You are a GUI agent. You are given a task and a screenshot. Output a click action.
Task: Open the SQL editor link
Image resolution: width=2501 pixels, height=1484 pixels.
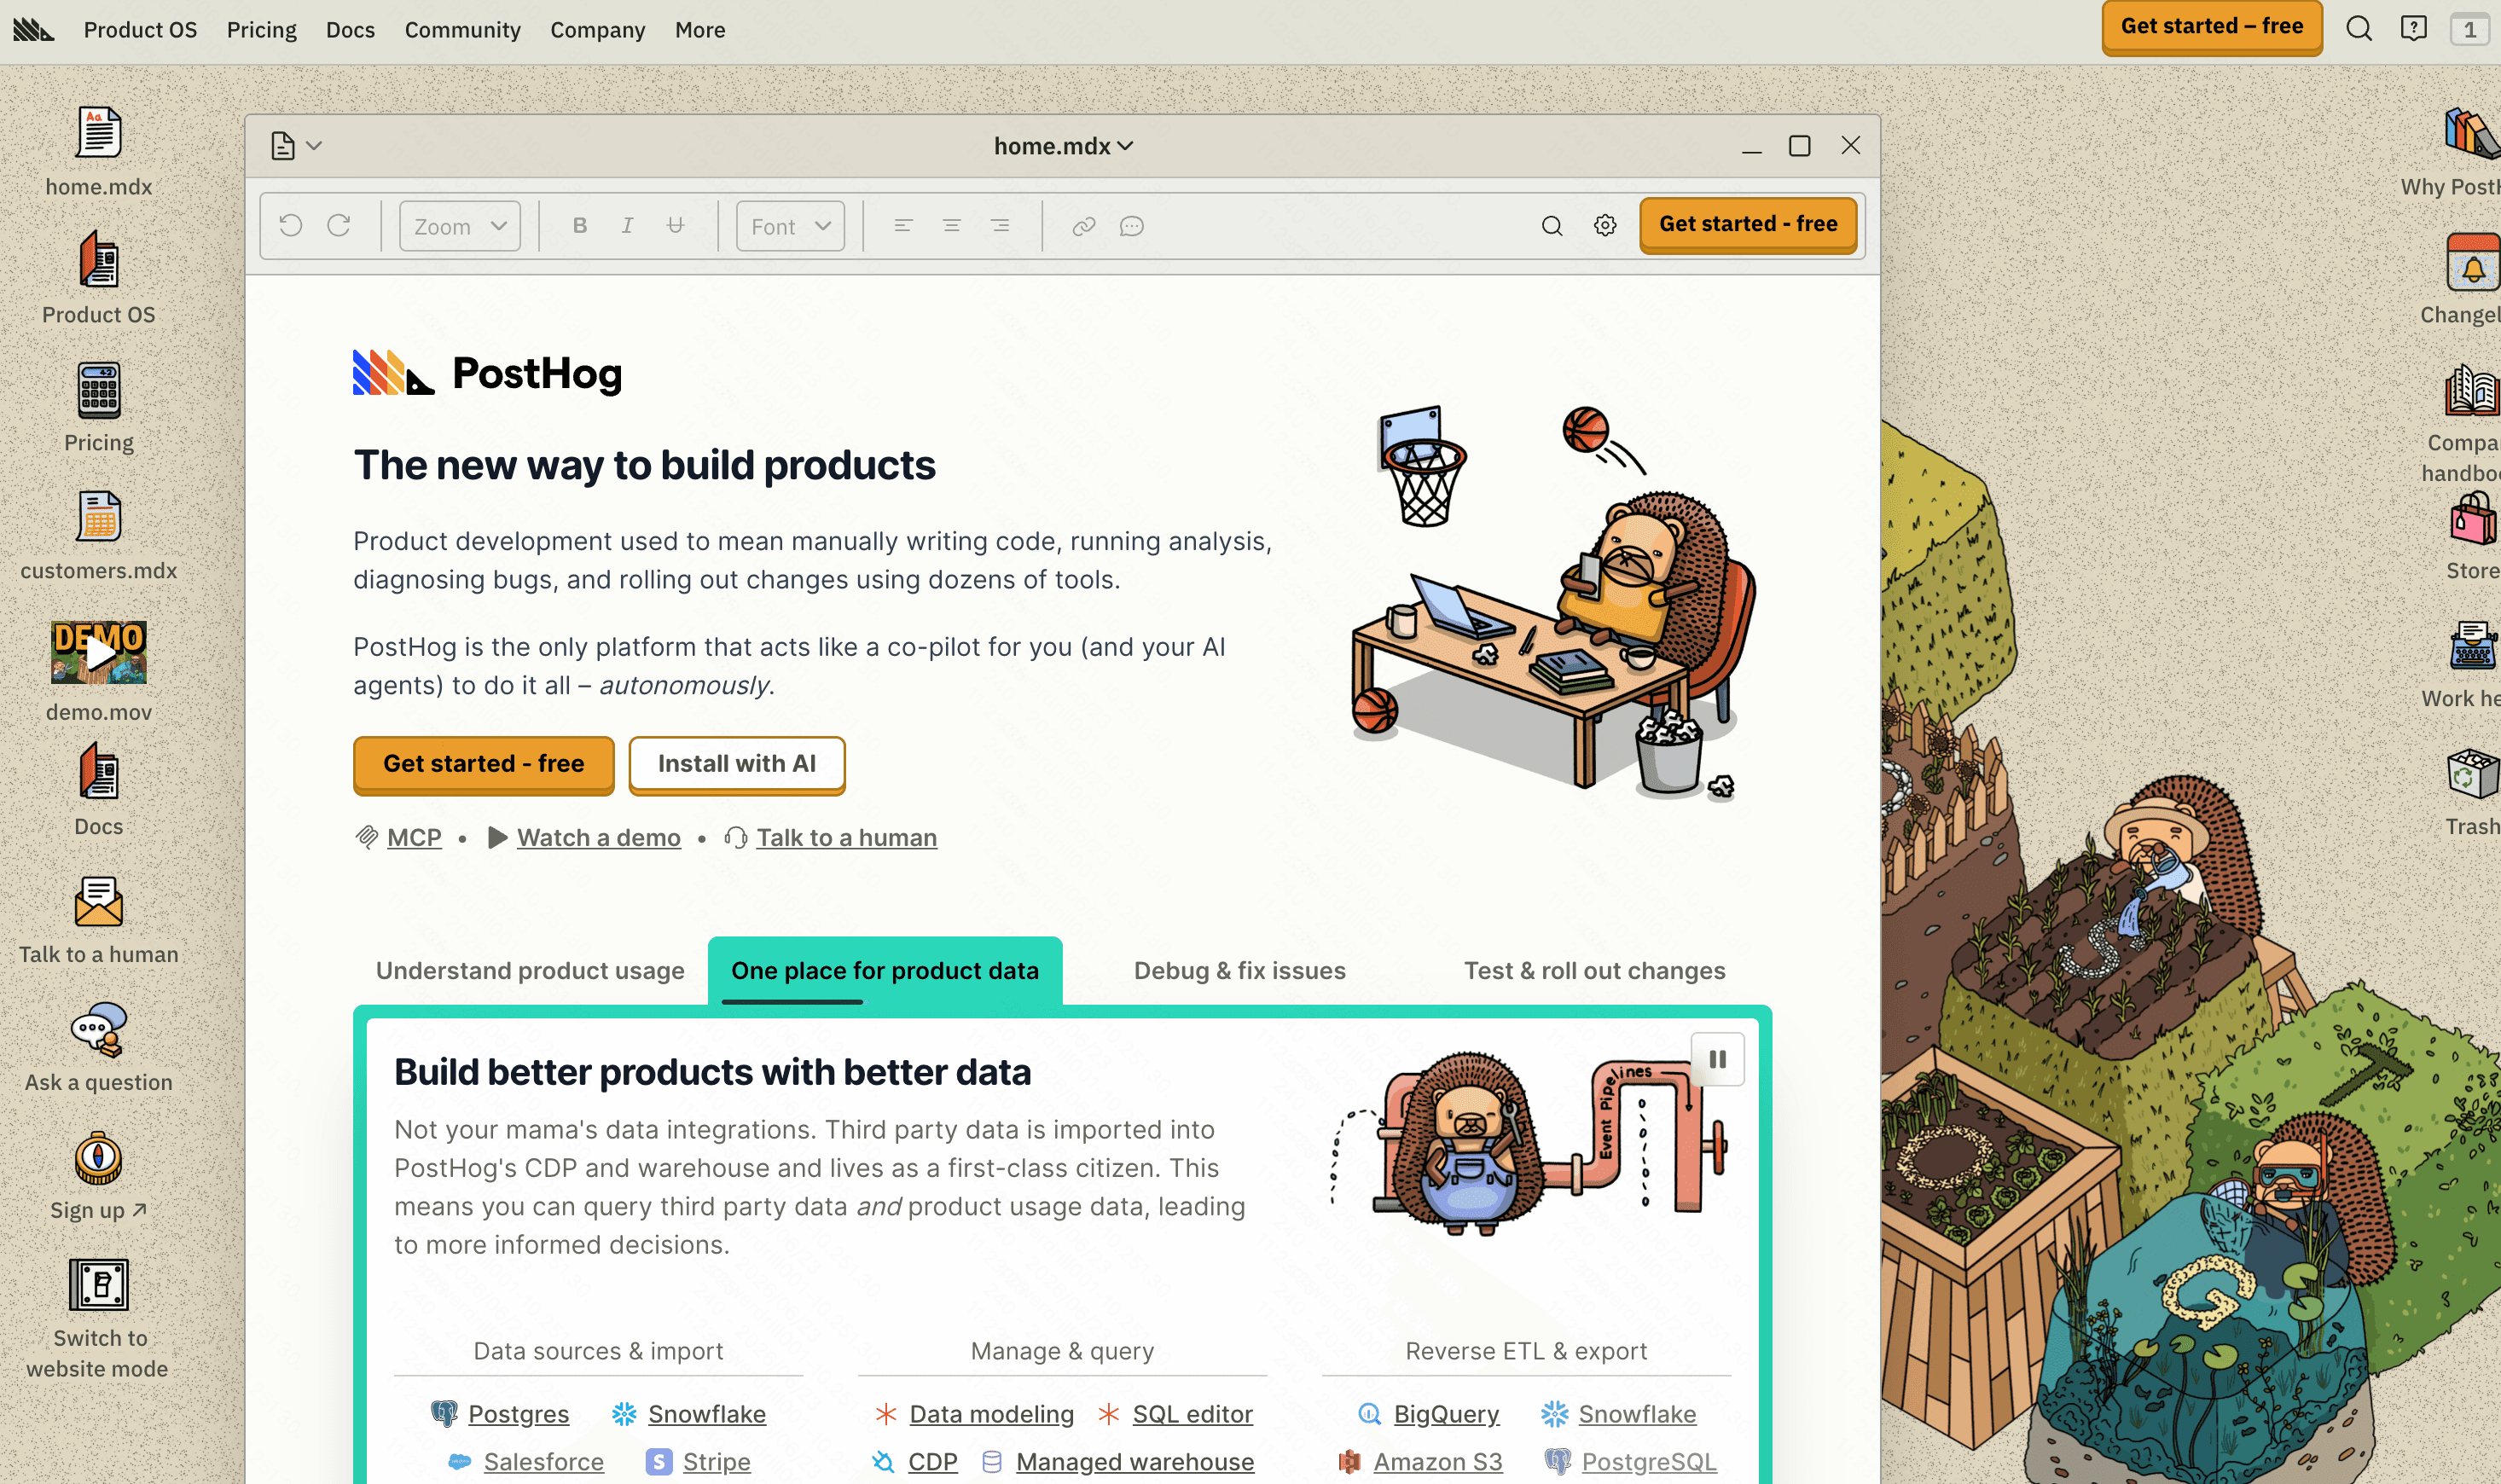[x=1192, y=1413]
